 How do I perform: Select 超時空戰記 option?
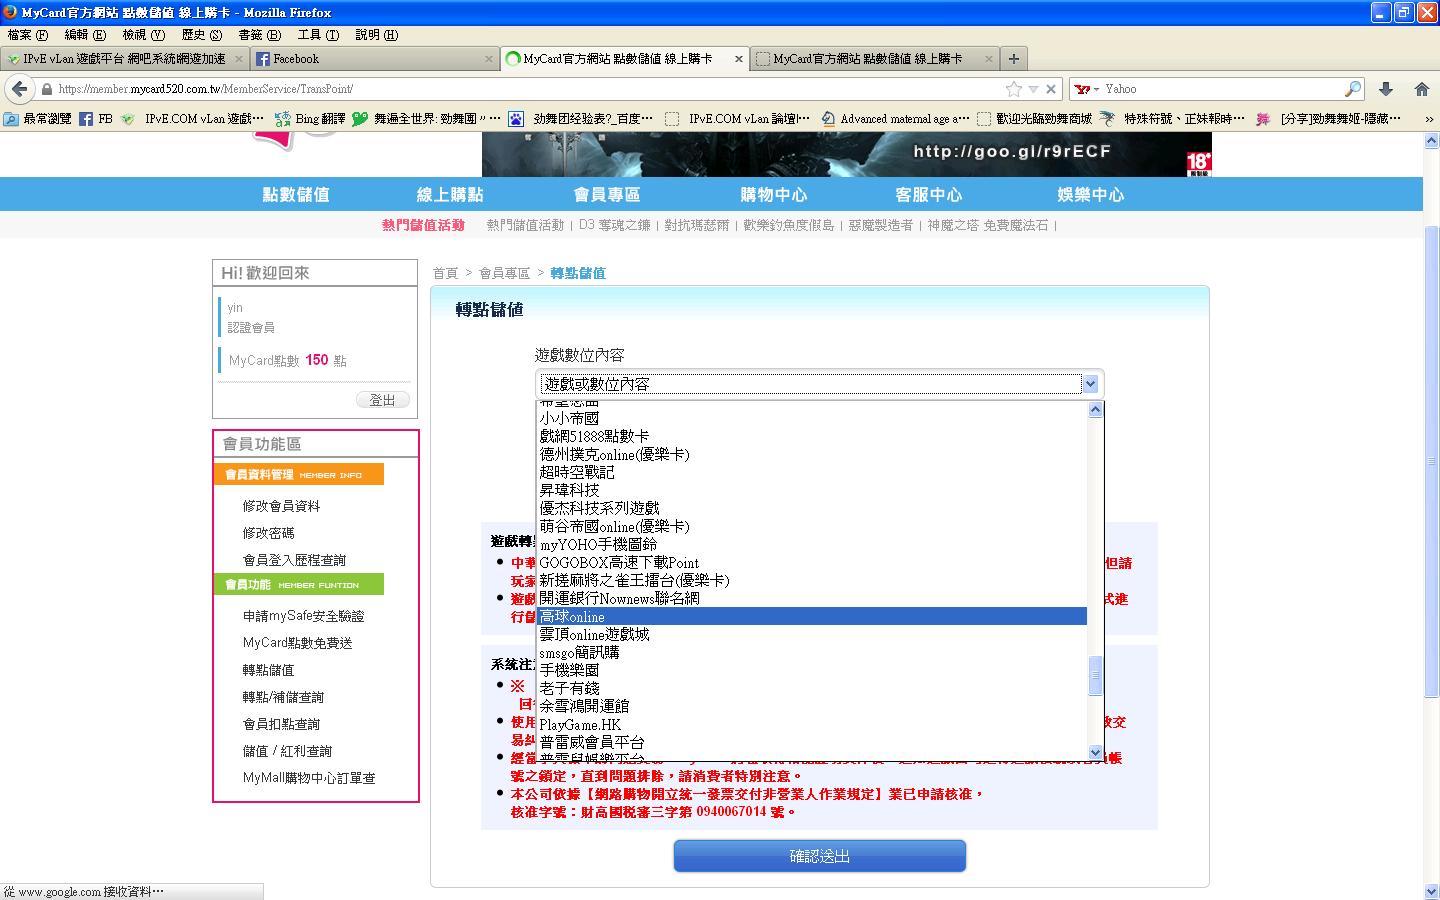(812, 472)
